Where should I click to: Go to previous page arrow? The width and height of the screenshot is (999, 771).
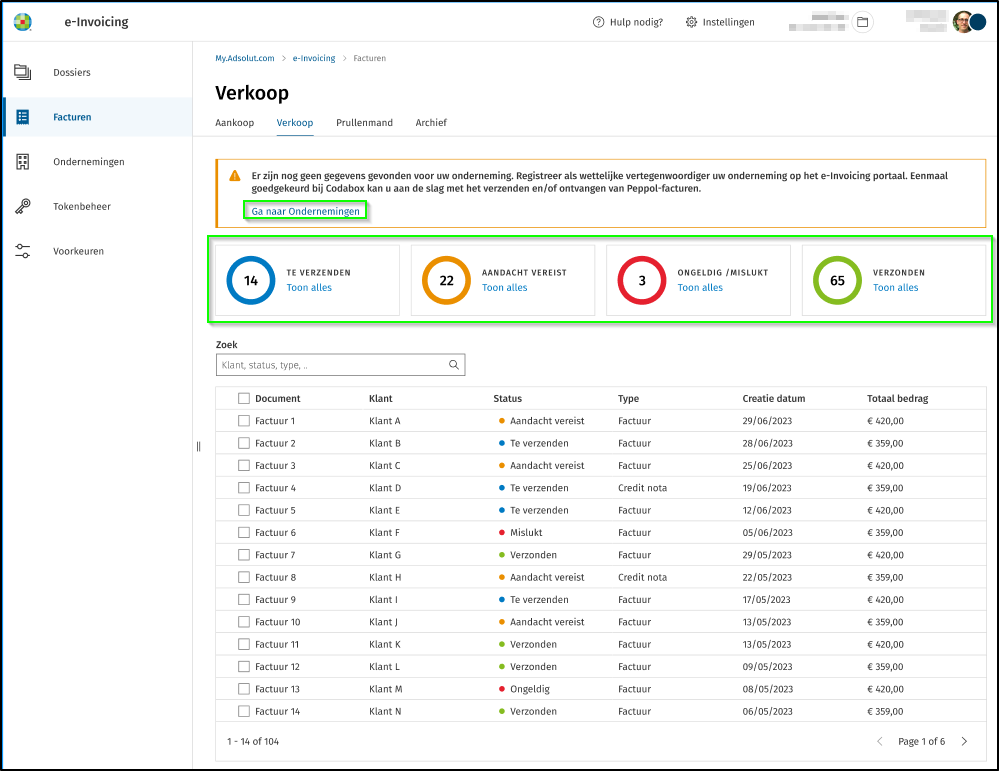[880, 741]
